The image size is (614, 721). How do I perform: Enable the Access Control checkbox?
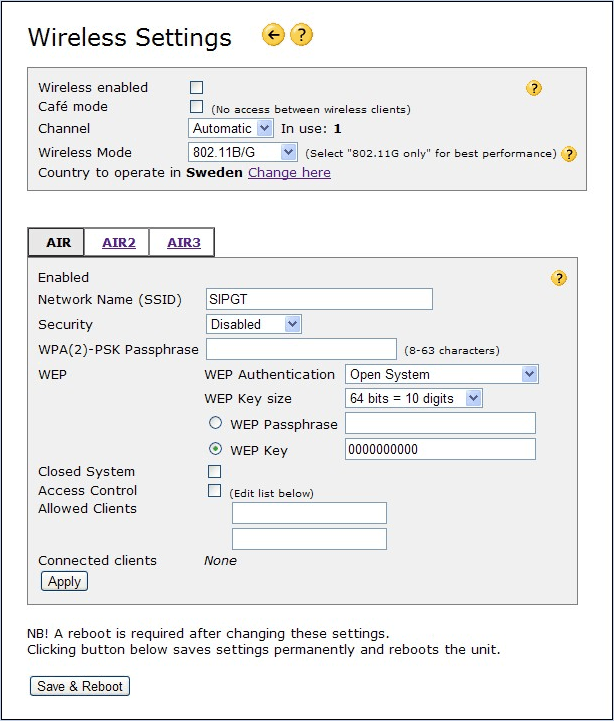214,490
